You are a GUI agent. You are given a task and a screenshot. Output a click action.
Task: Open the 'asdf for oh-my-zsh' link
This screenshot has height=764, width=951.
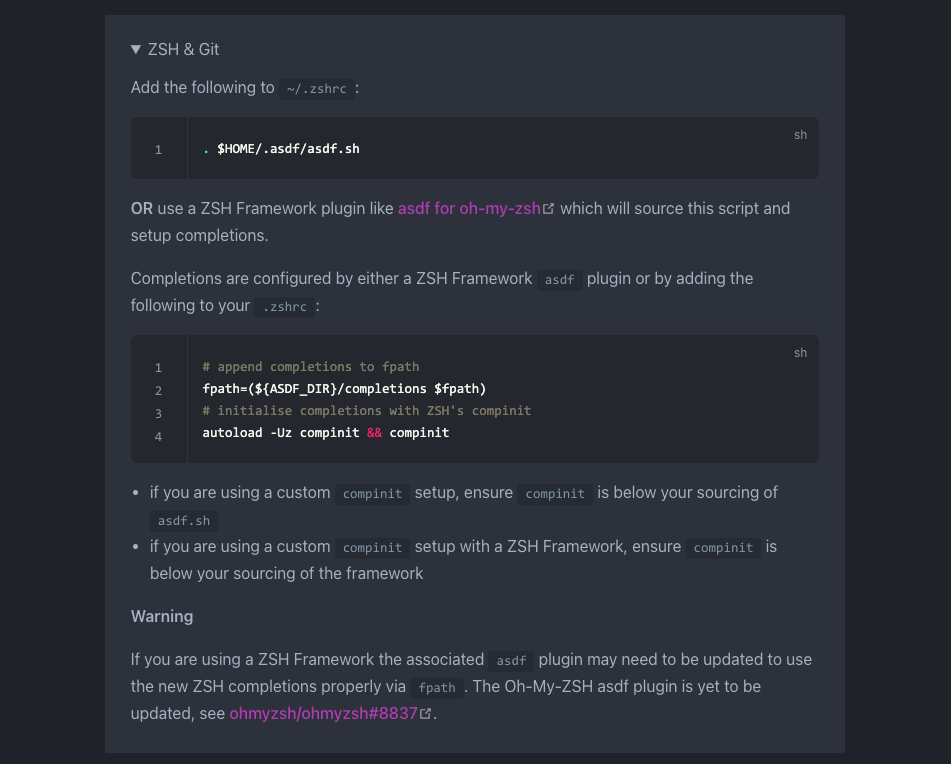(x=469, y=209)
